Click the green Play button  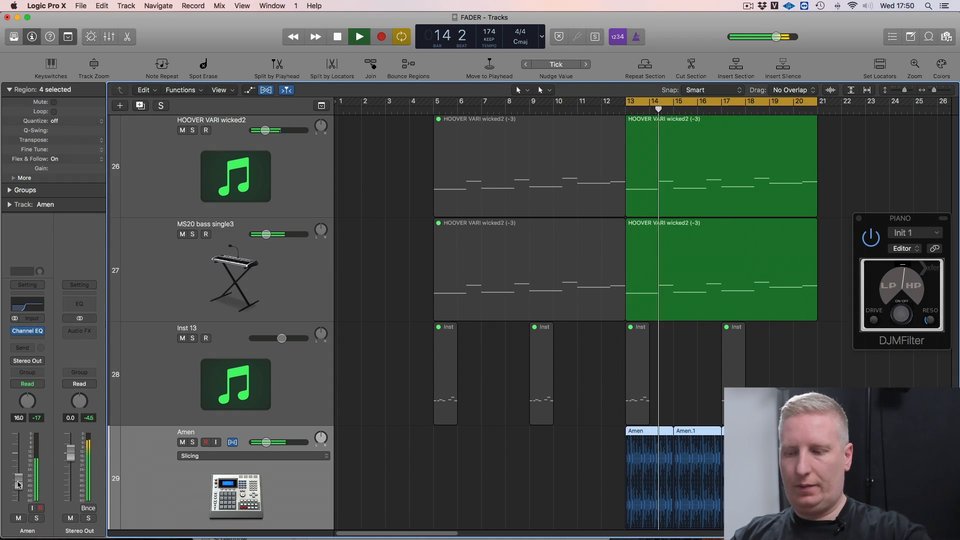(x=359, y=37)
